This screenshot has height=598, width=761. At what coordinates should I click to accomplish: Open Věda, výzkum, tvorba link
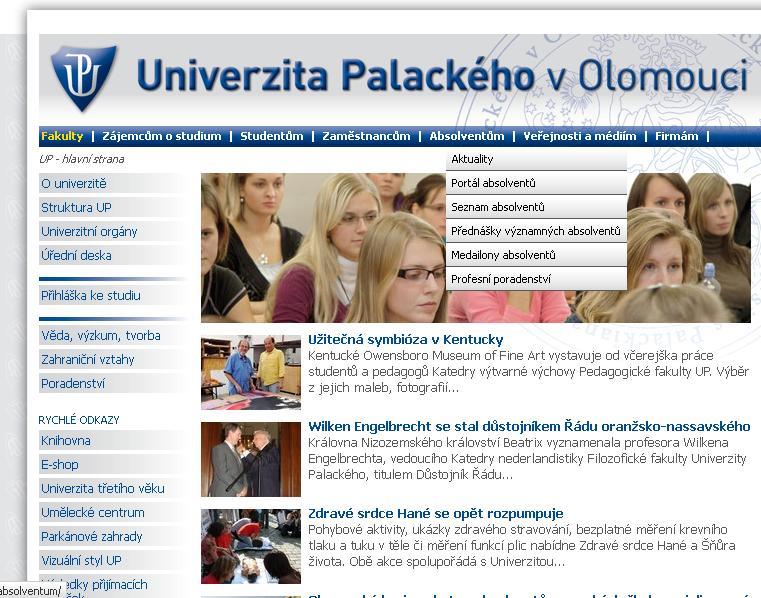pos(112,335)
